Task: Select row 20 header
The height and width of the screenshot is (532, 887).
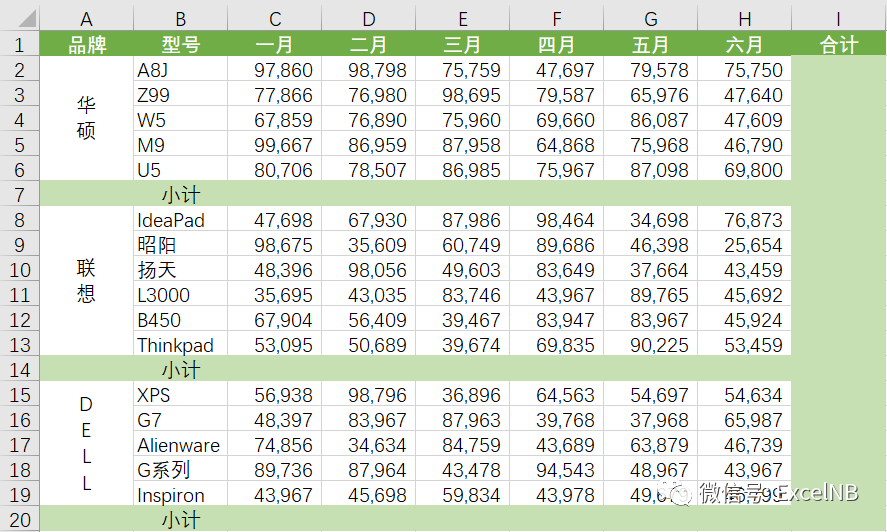Action: [x=20, y=519]
